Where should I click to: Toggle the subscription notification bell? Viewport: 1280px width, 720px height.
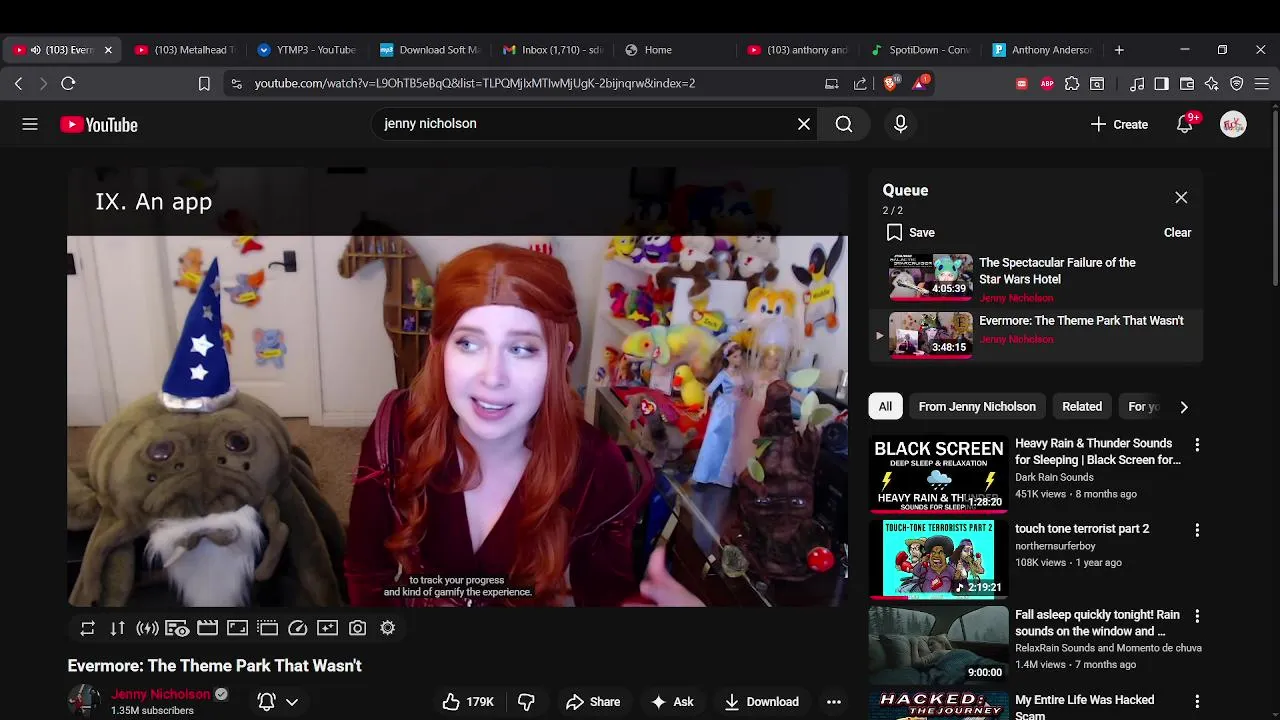(267, 702)
